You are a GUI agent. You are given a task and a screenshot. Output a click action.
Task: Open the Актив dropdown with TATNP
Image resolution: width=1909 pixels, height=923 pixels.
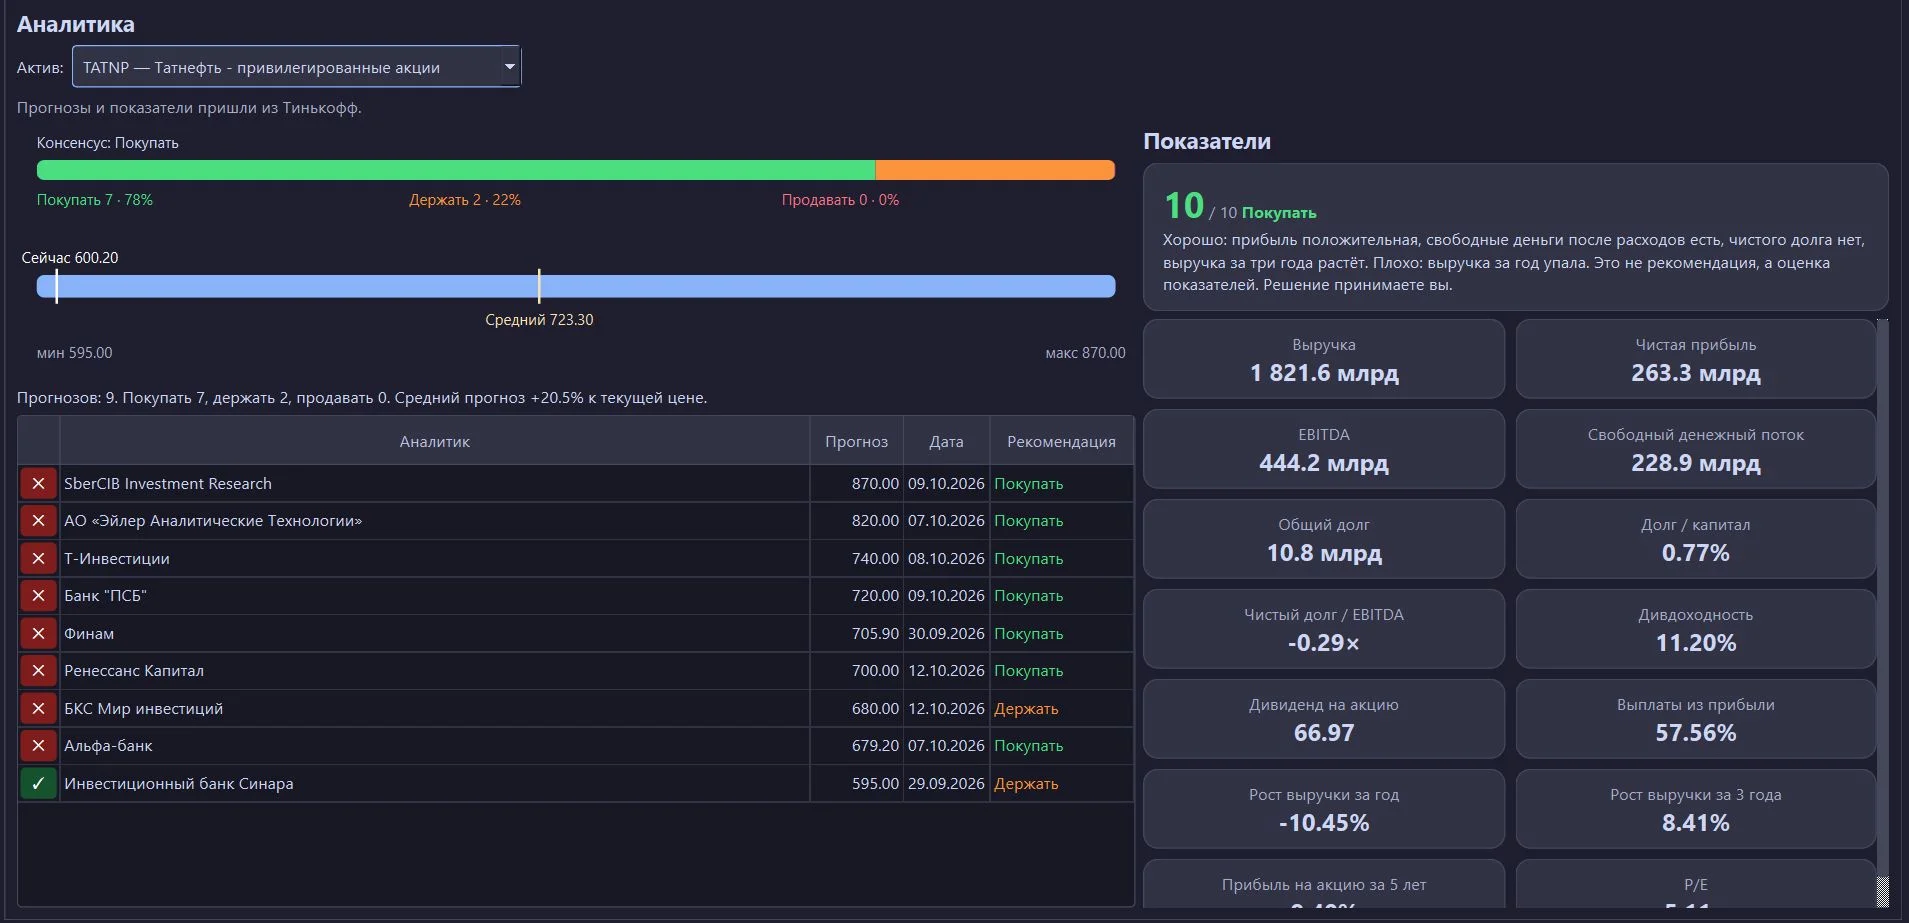point(296,67)
